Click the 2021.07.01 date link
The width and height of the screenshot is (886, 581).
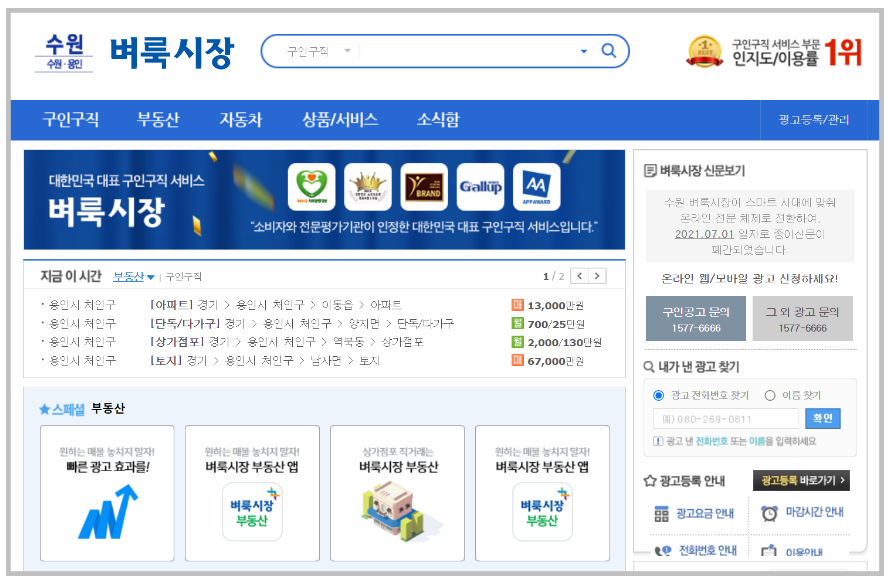[704, 234]
